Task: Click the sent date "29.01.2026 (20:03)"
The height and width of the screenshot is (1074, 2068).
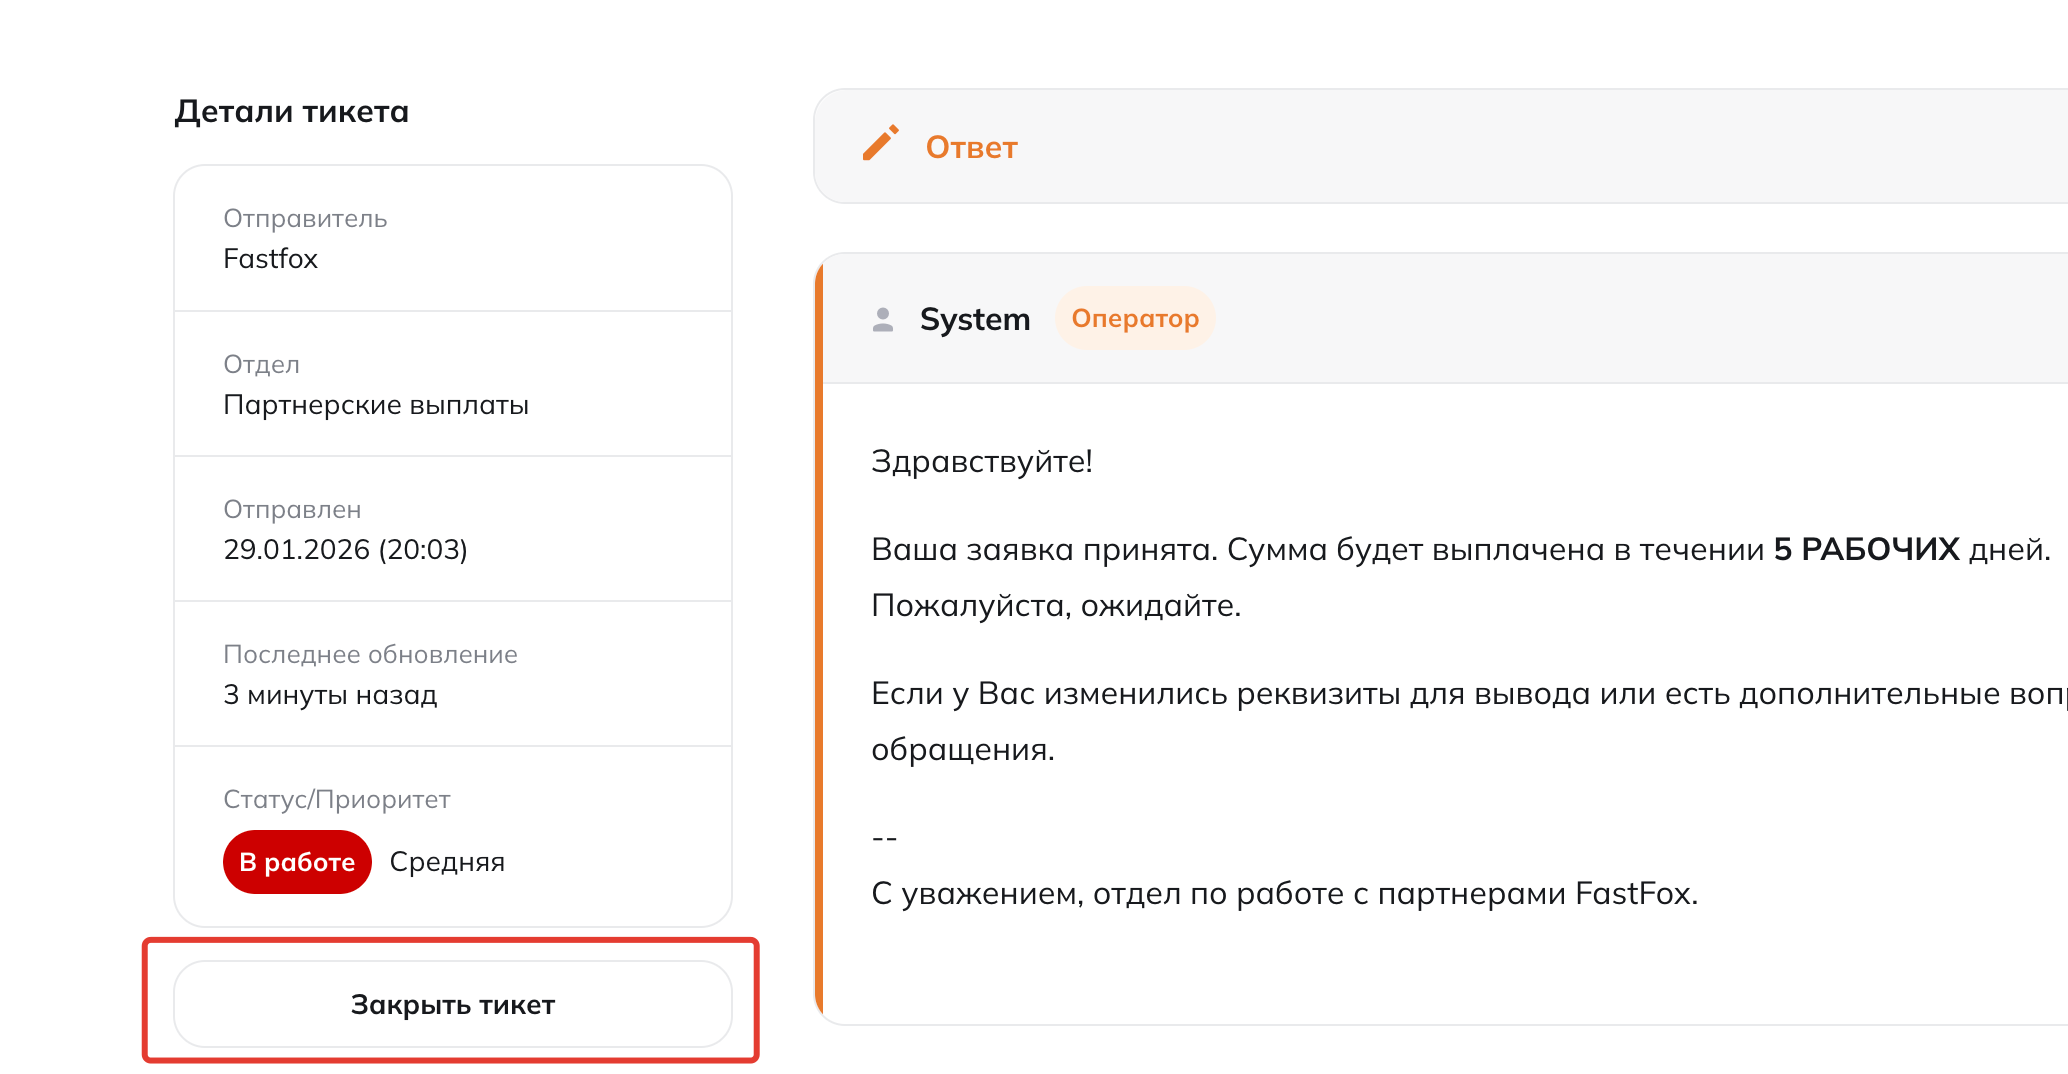Action: point(345,550)
